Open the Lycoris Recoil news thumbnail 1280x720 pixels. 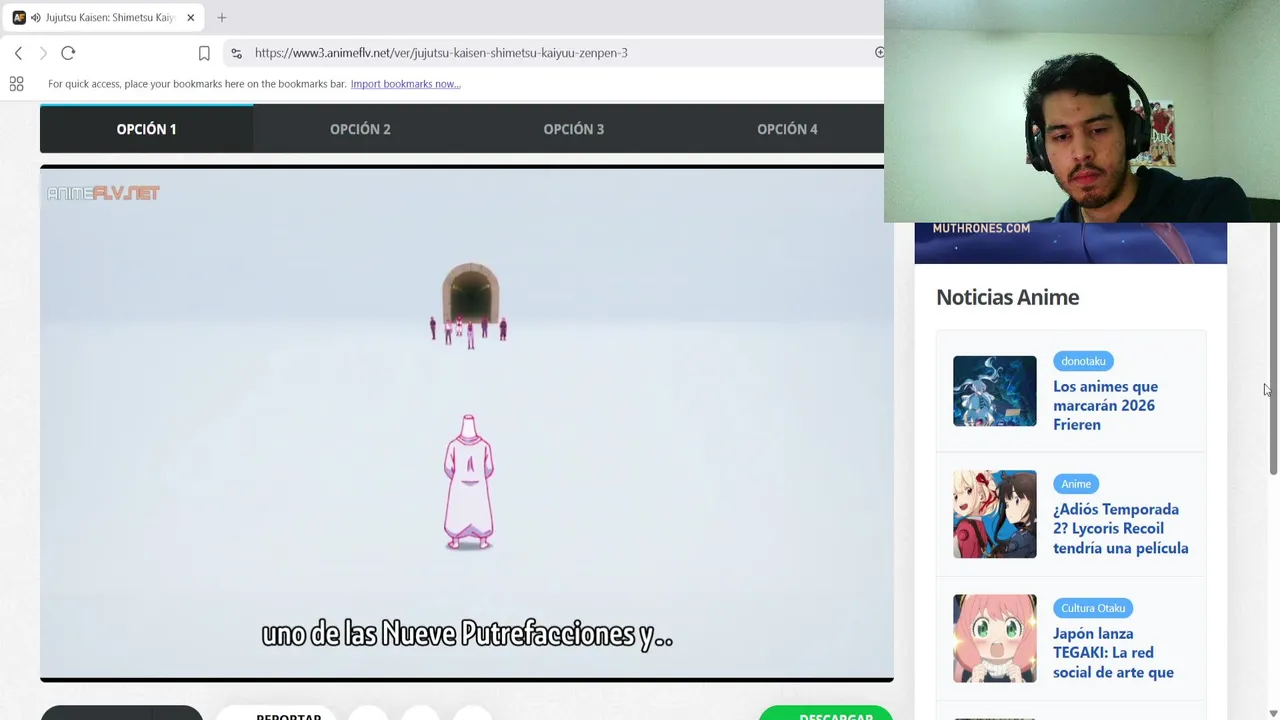pos(995,514)
